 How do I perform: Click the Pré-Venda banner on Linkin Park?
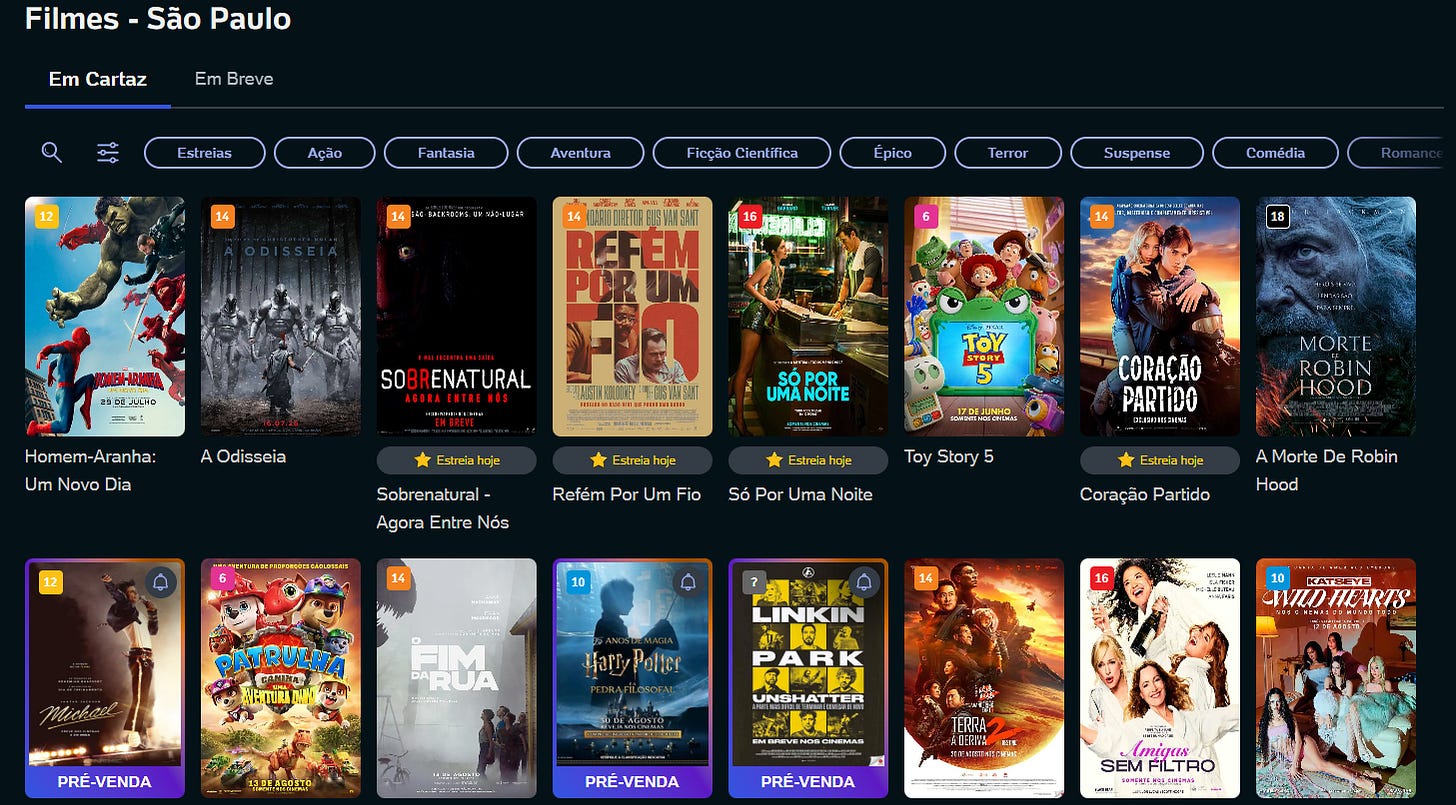pyautogui.click(x=809, y=782)
